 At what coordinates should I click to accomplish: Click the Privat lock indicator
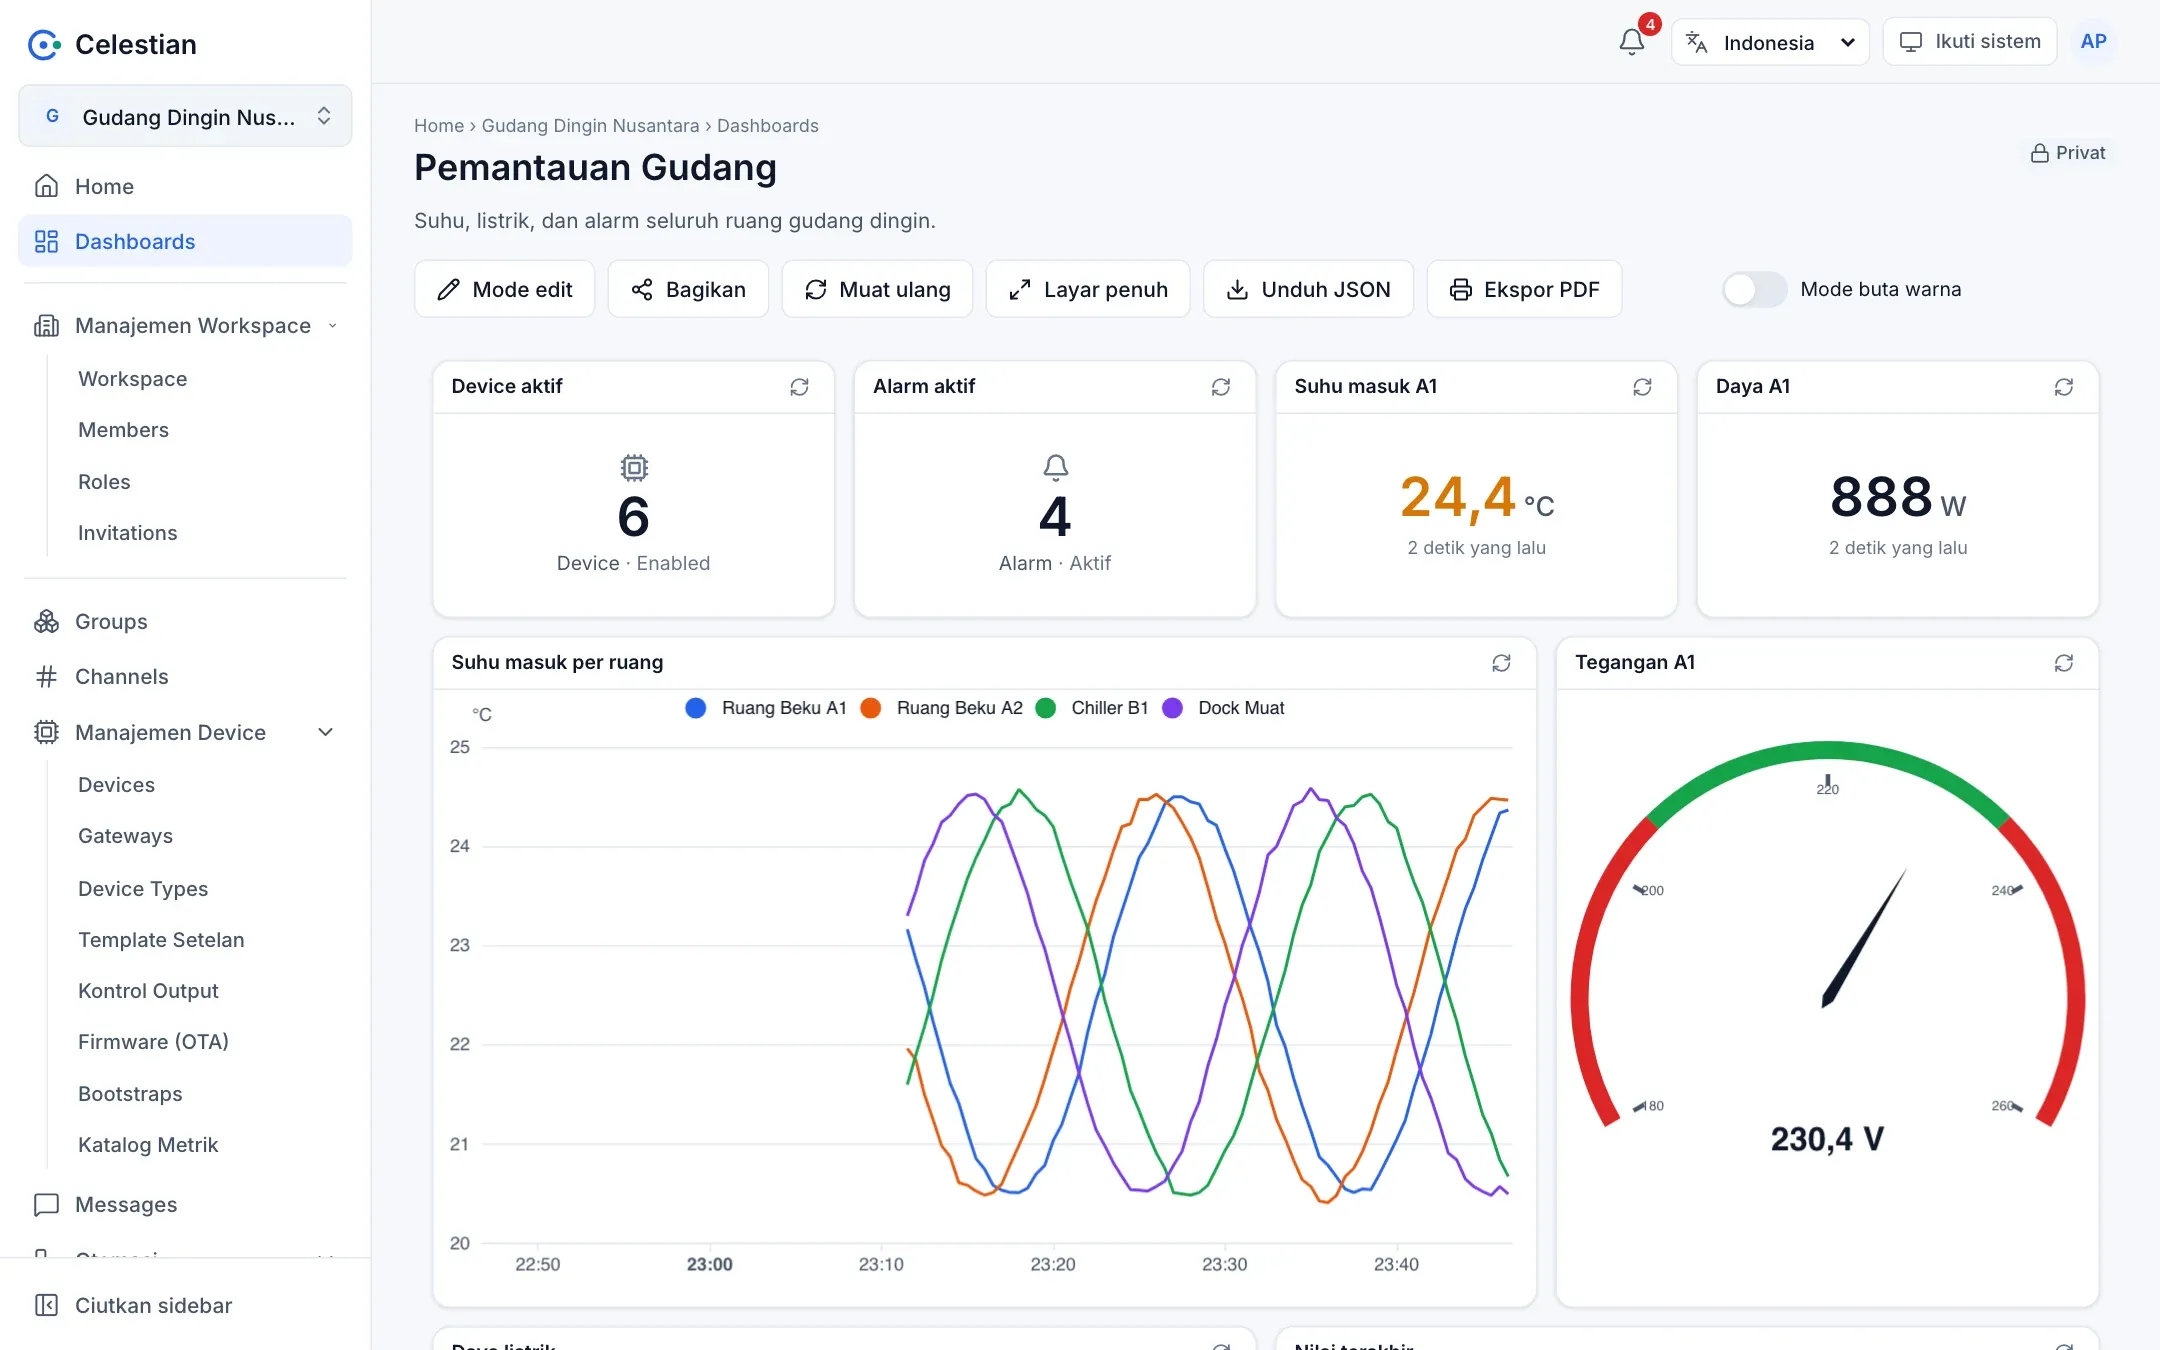(2067, 153)
